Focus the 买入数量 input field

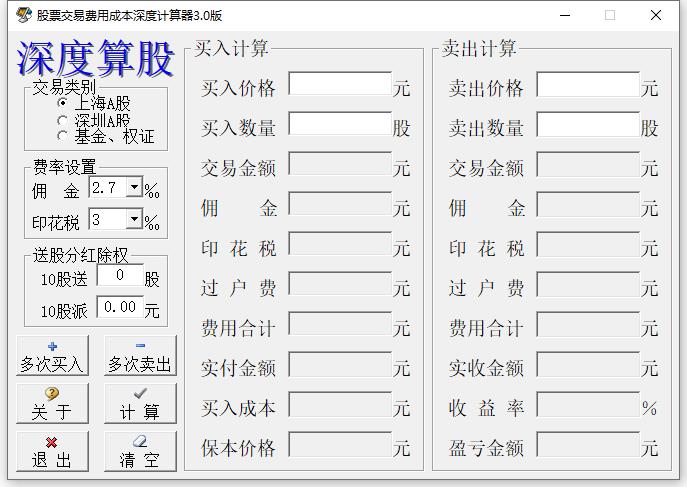click(x=340, y=126)
